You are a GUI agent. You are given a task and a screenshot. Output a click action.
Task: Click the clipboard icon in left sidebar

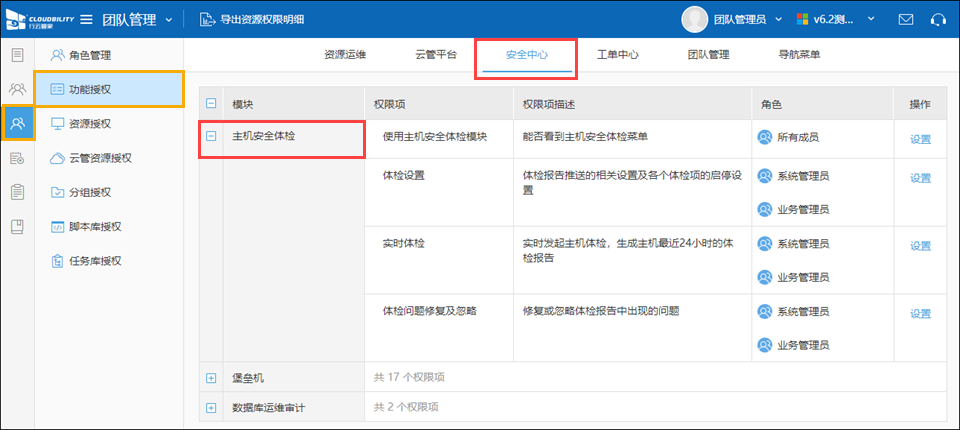coord(17,191)
